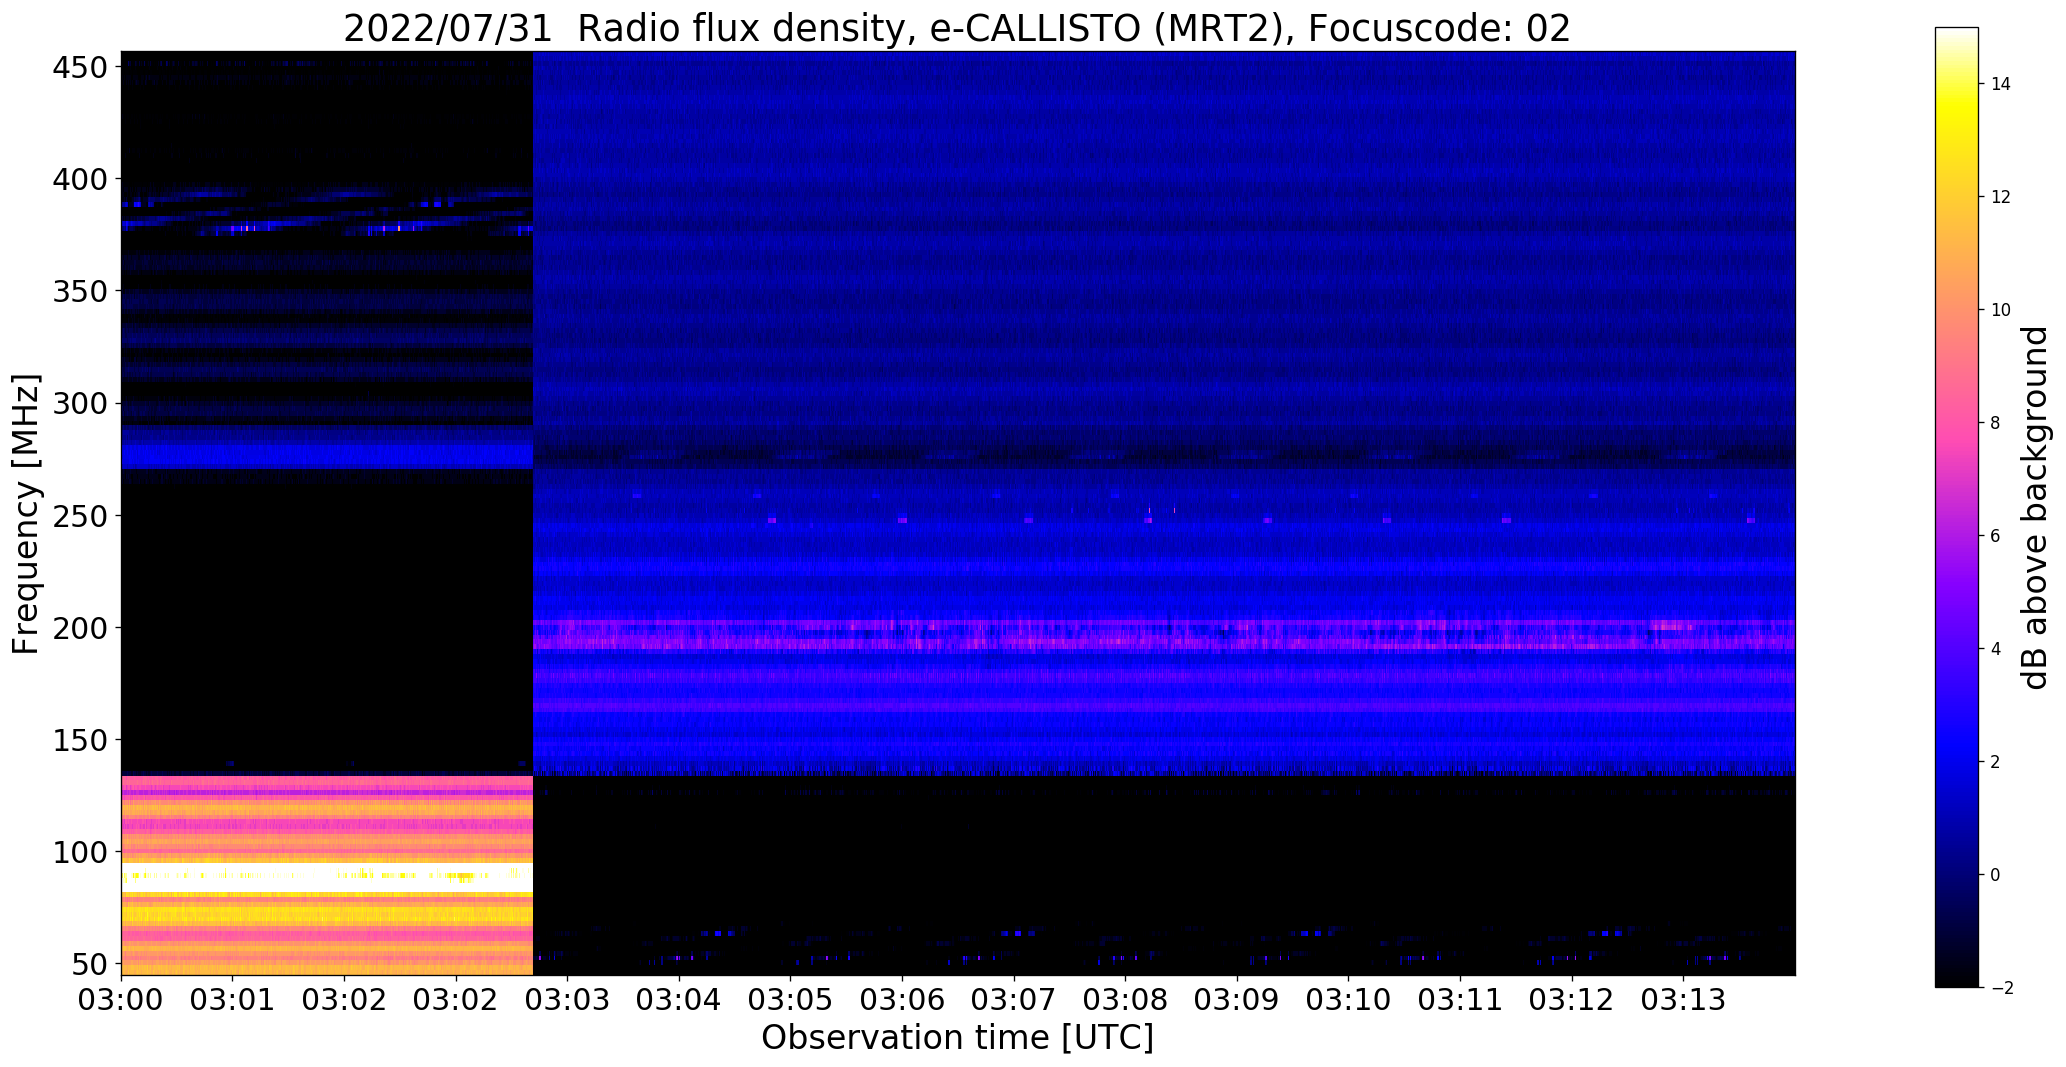Select the 50 frequency tick label

pos(89,964)
